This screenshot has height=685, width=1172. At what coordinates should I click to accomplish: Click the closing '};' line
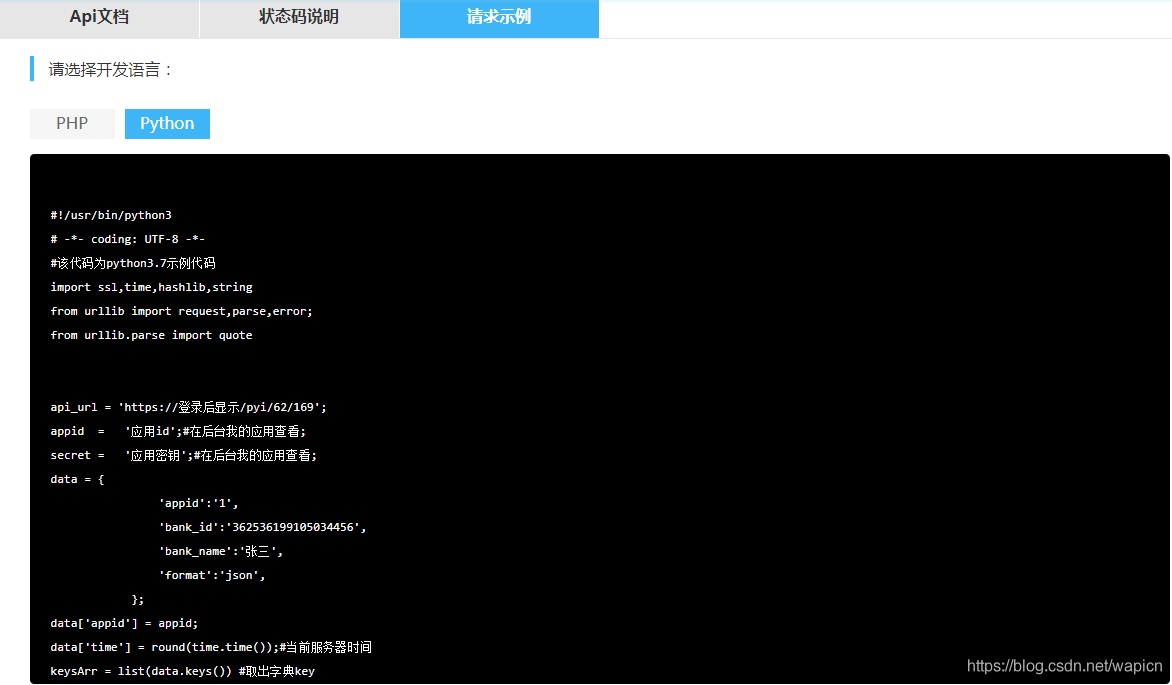[x=138, y=600]
